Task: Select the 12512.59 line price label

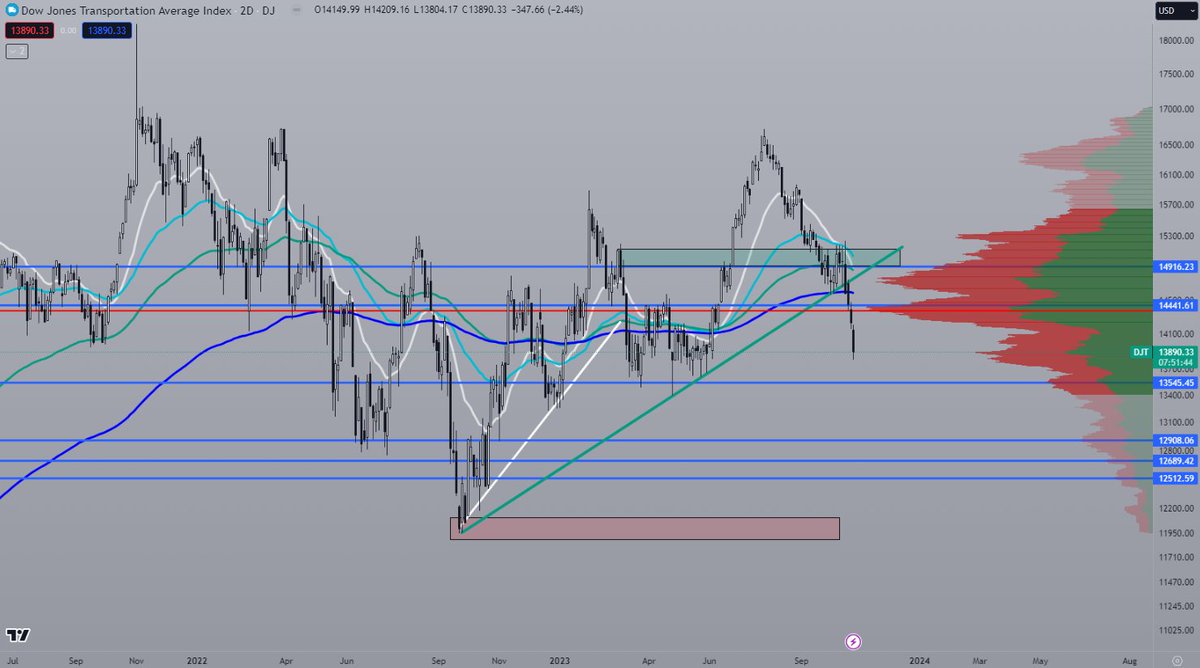Action: click(x=1176, y=479)
